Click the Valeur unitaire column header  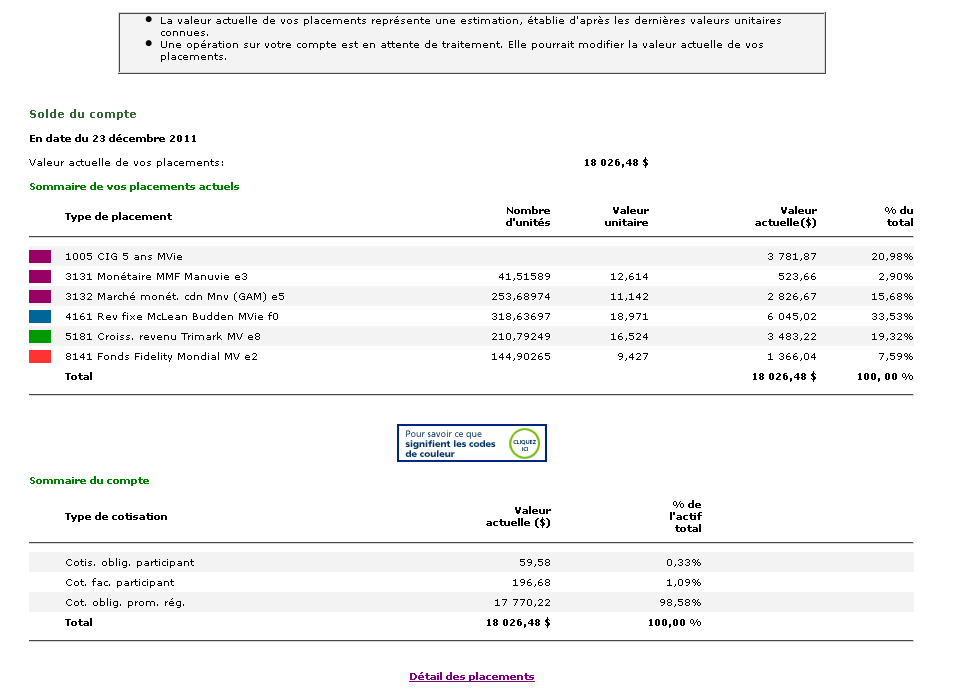click(x=626, y=217)
